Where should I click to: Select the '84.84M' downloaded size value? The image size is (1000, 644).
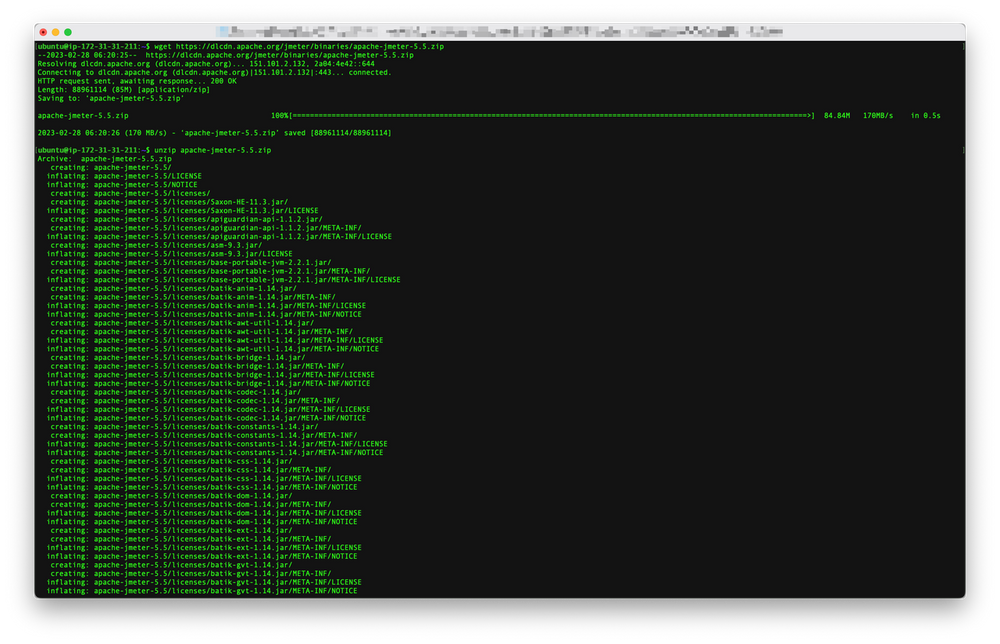[x=837, y=116]
